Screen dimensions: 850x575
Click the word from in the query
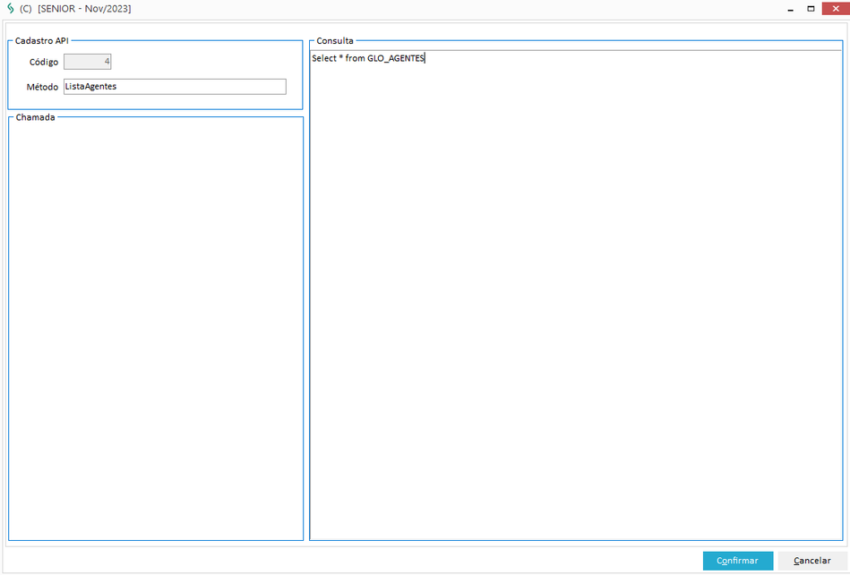pos(355,59)
